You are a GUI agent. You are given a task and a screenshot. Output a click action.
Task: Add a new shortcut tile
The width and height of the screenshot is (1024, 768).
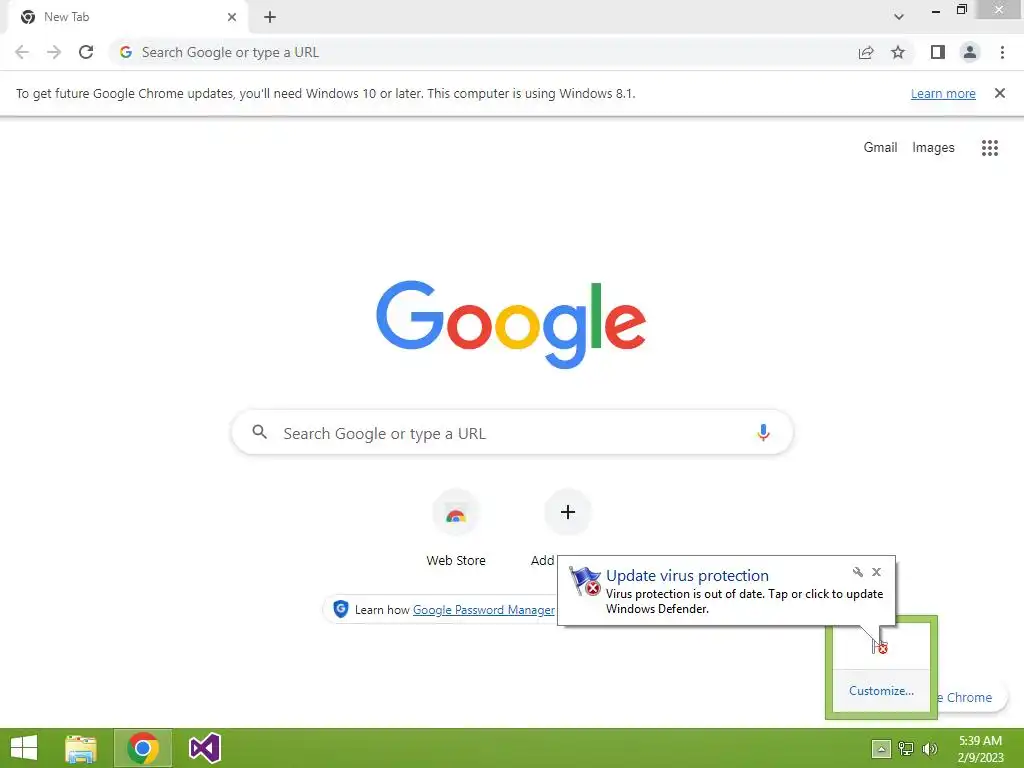pos(568,512)
